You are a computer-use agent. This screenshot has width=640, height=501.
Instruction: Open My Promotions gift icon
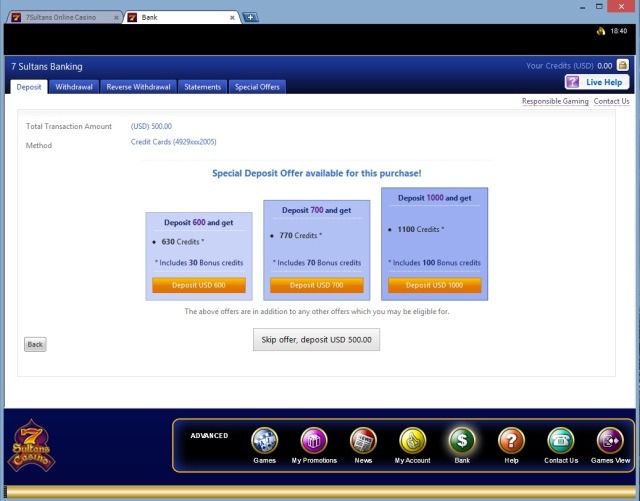[314, 441]
